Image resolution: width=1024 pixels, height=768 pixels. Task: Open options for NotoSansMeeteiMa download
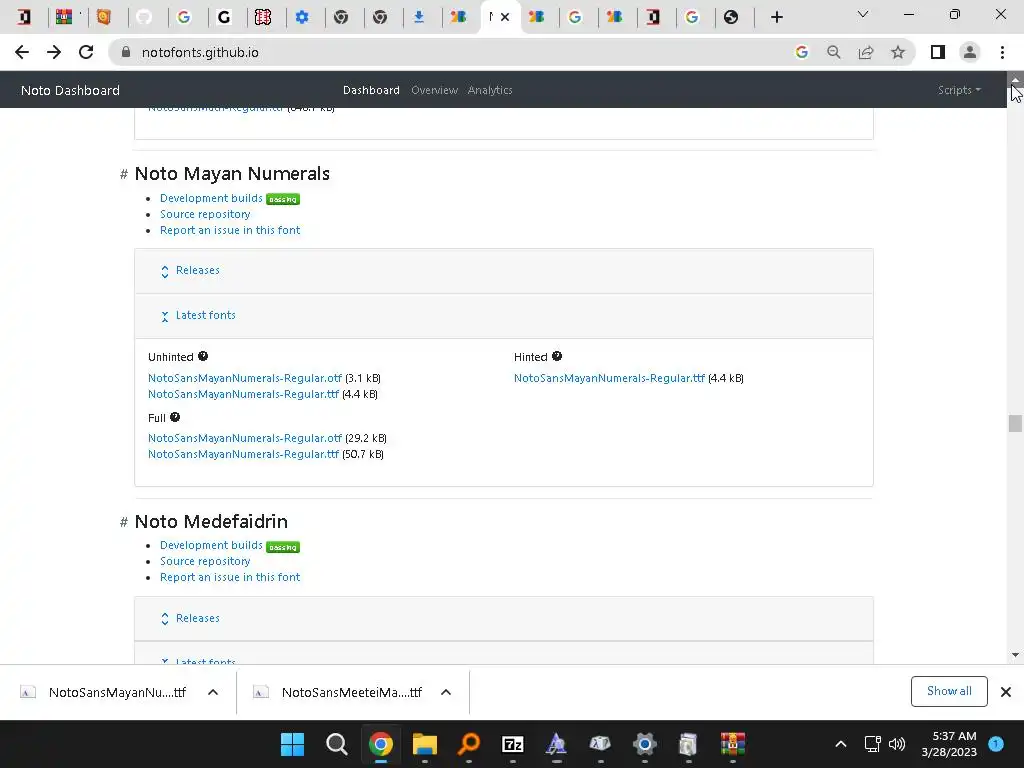click(446, 692)
